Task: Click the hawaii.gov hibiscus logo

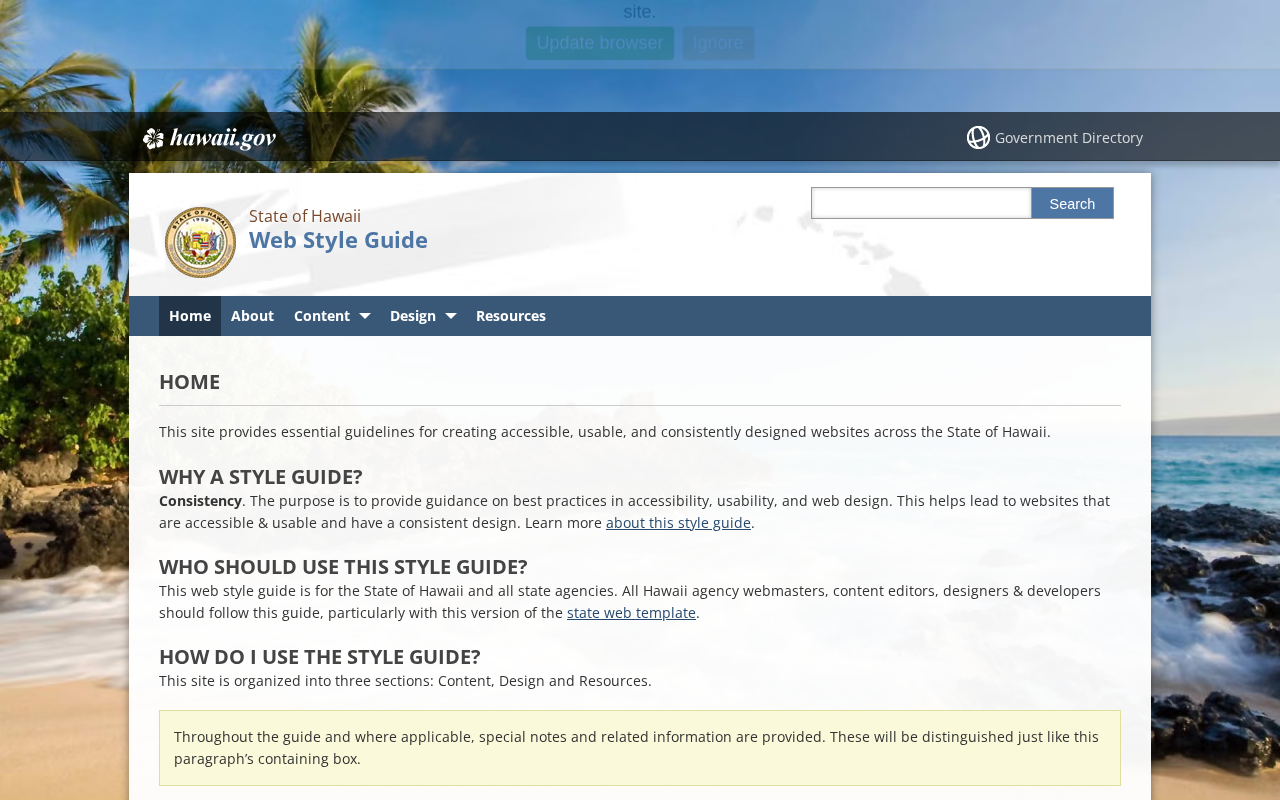Action: tap(209, 138)
